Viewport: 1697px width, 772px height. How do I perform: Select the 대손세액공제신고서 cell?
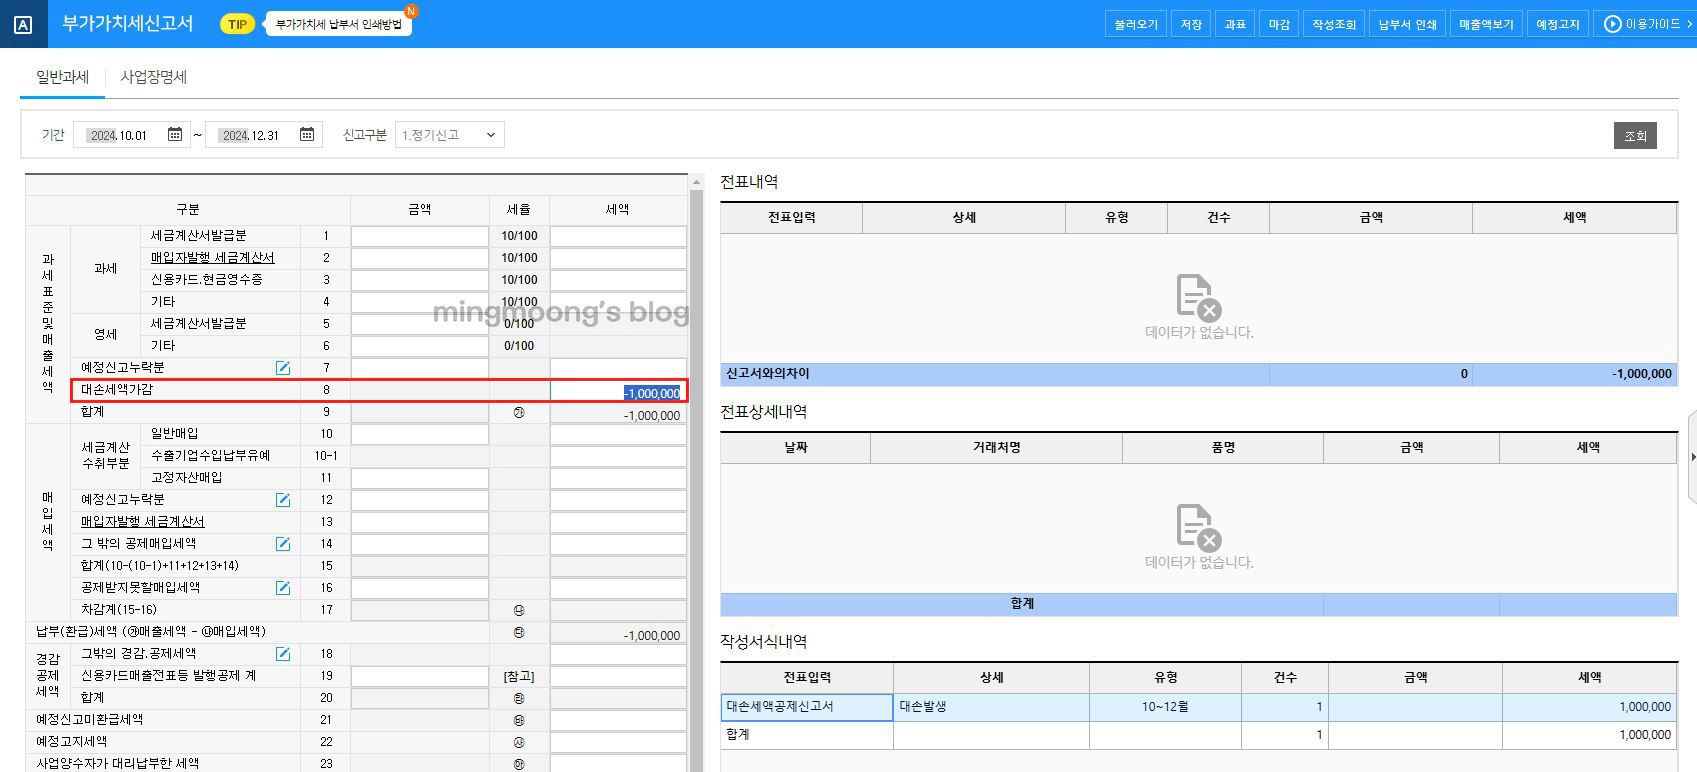pyautogui.click(x=807, y=707)
